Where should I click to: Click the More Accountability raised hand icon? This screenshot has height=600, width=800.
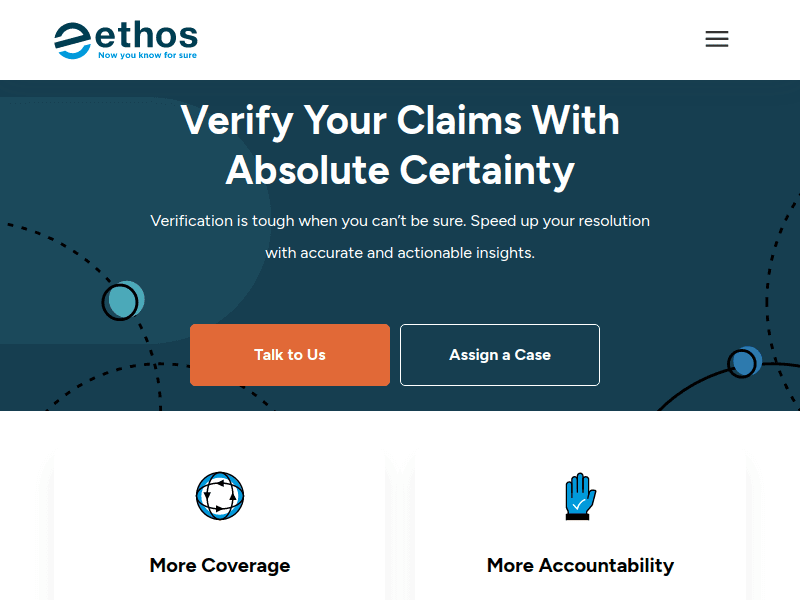580,494
